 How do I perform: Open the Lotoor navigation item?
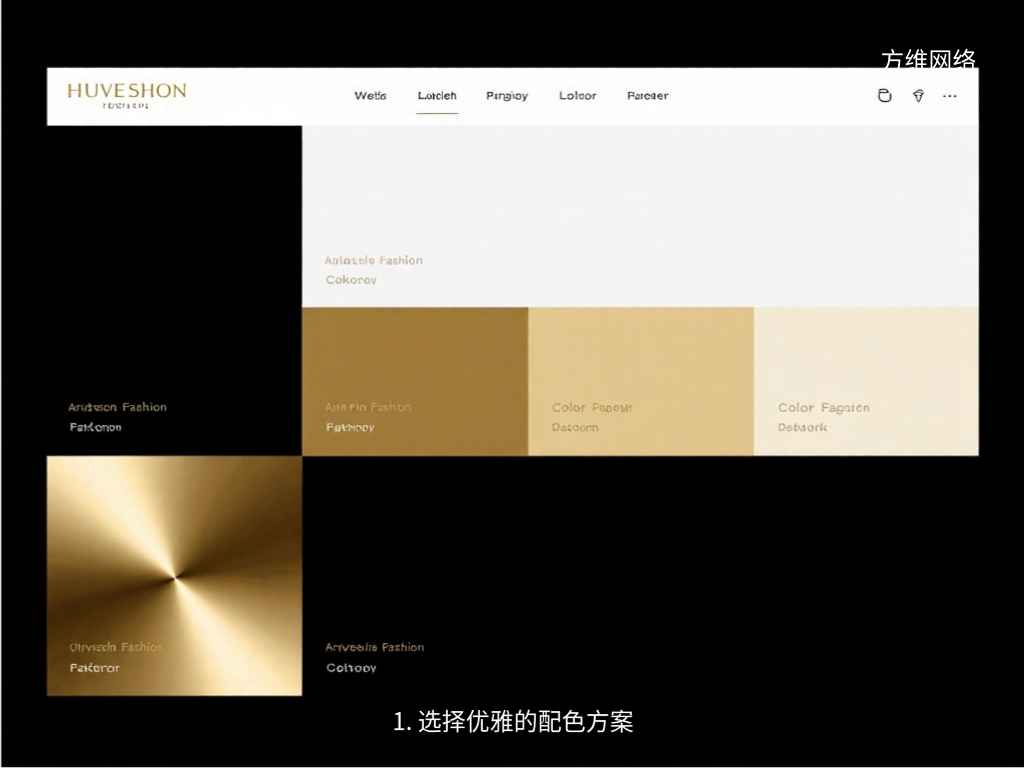point(577,96)
